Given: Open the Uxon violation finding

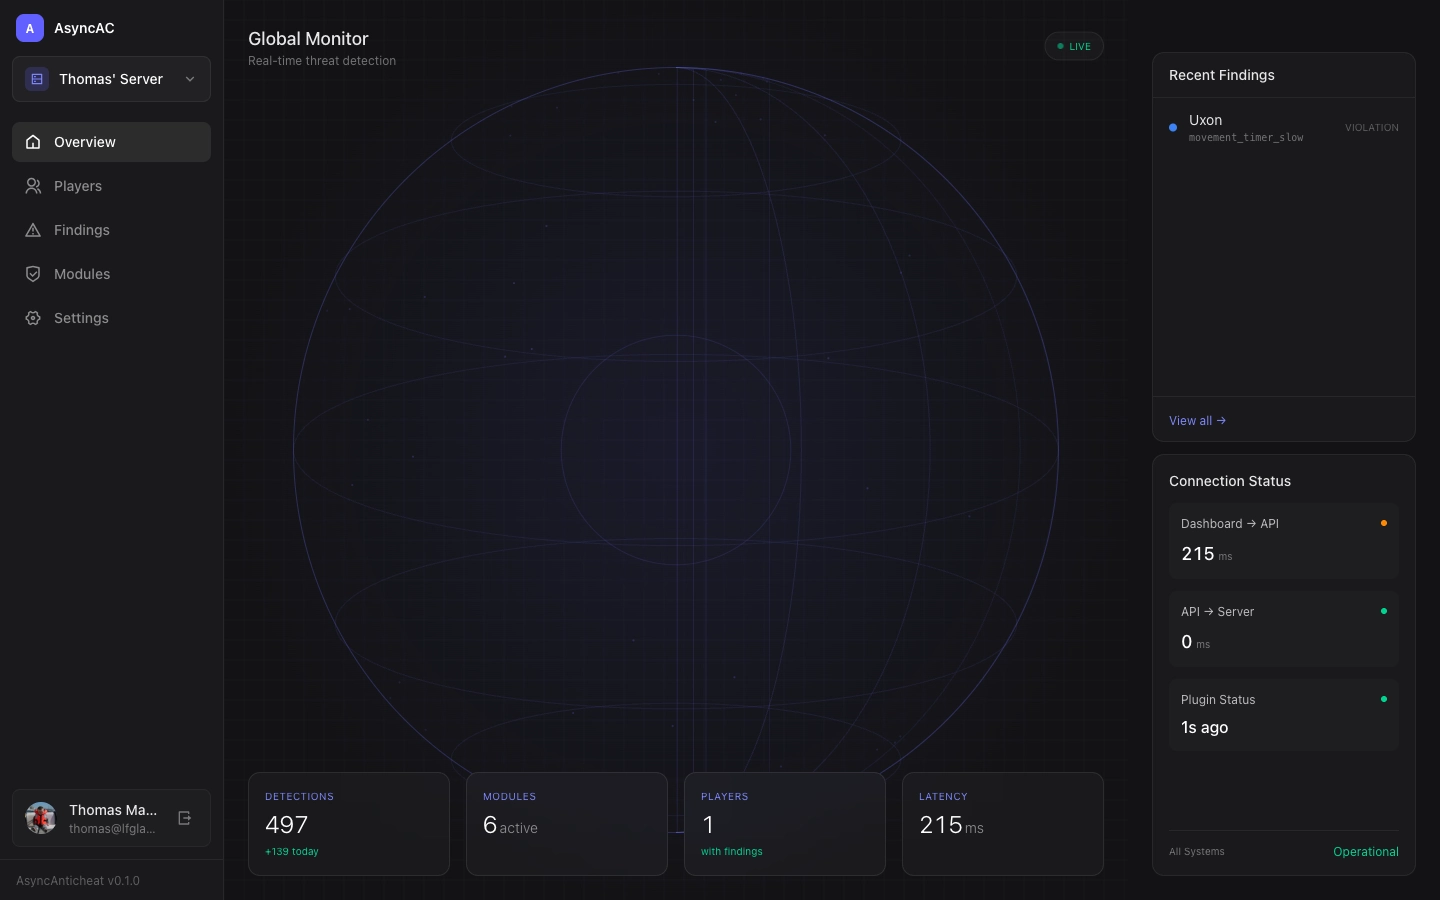Looking at the screenshot, I should [1246, 128].
